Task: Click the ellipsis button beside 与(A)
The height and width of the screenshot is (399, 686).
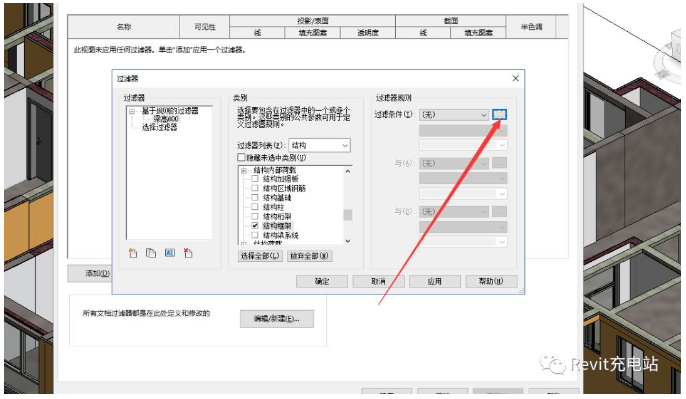Action: coord(499,163)
